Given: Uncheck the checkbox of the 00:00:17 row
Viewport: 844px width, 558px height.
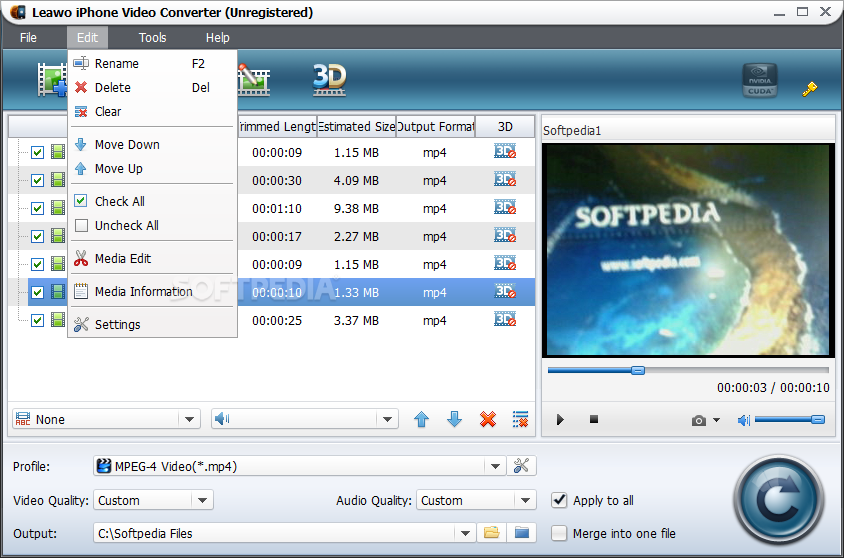Looking at the screenshot, I should (37, 236).
